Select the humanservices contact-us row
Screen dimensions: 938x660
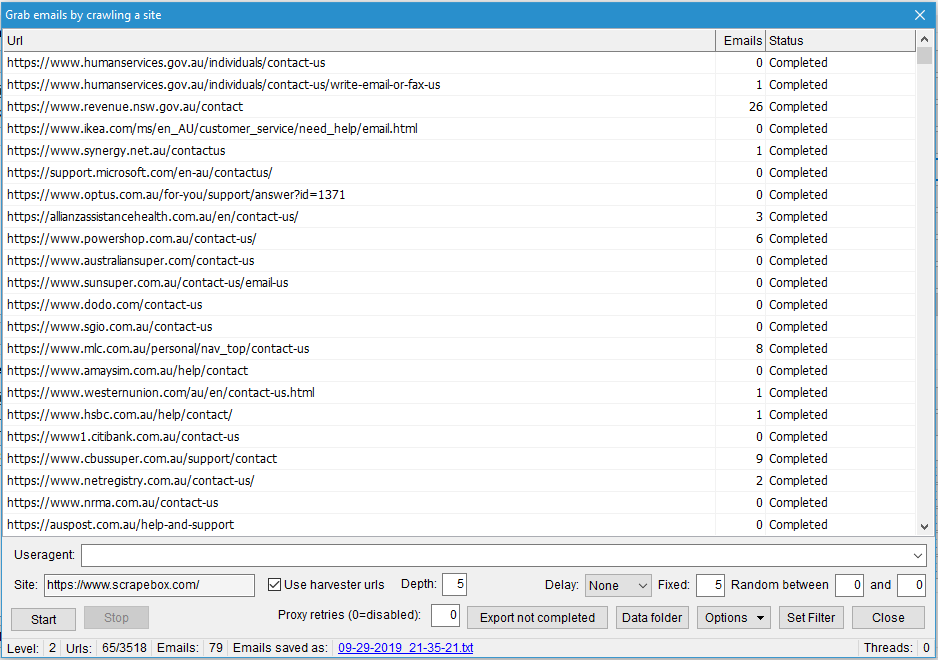(x=459, y=63)
